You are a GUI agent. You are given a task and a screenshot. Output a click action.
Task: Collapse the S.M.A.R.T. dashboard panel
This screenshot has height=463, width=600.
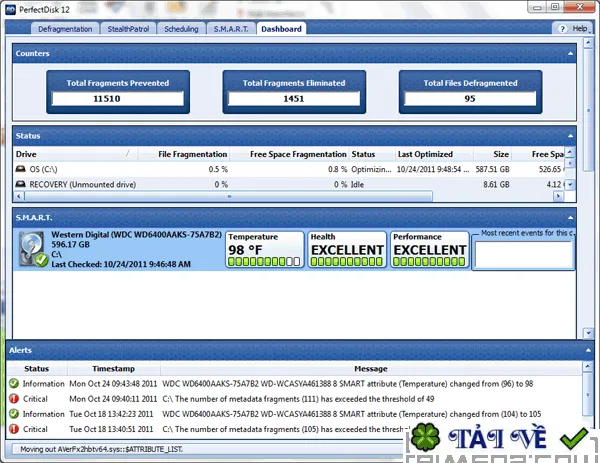coord(570,218)
